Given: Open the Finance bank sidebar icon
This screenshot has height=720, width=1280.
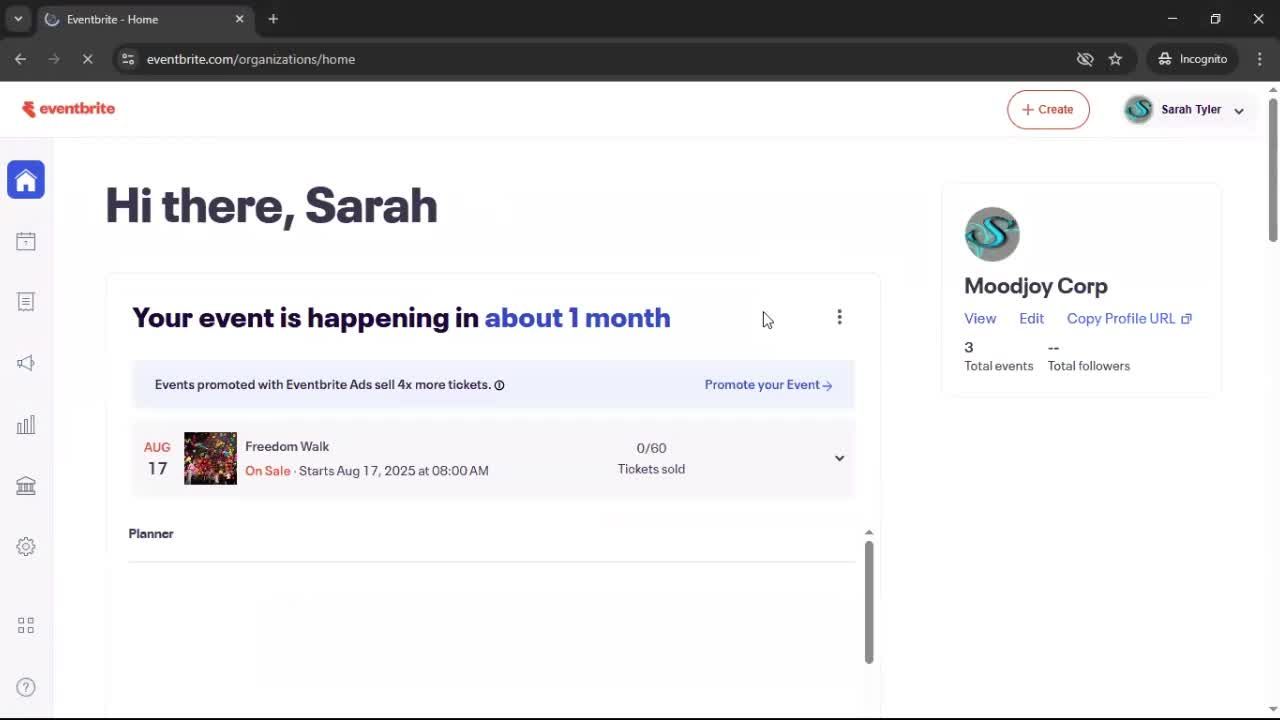Looking at the screenshot, I should click(x=26, y=486).
